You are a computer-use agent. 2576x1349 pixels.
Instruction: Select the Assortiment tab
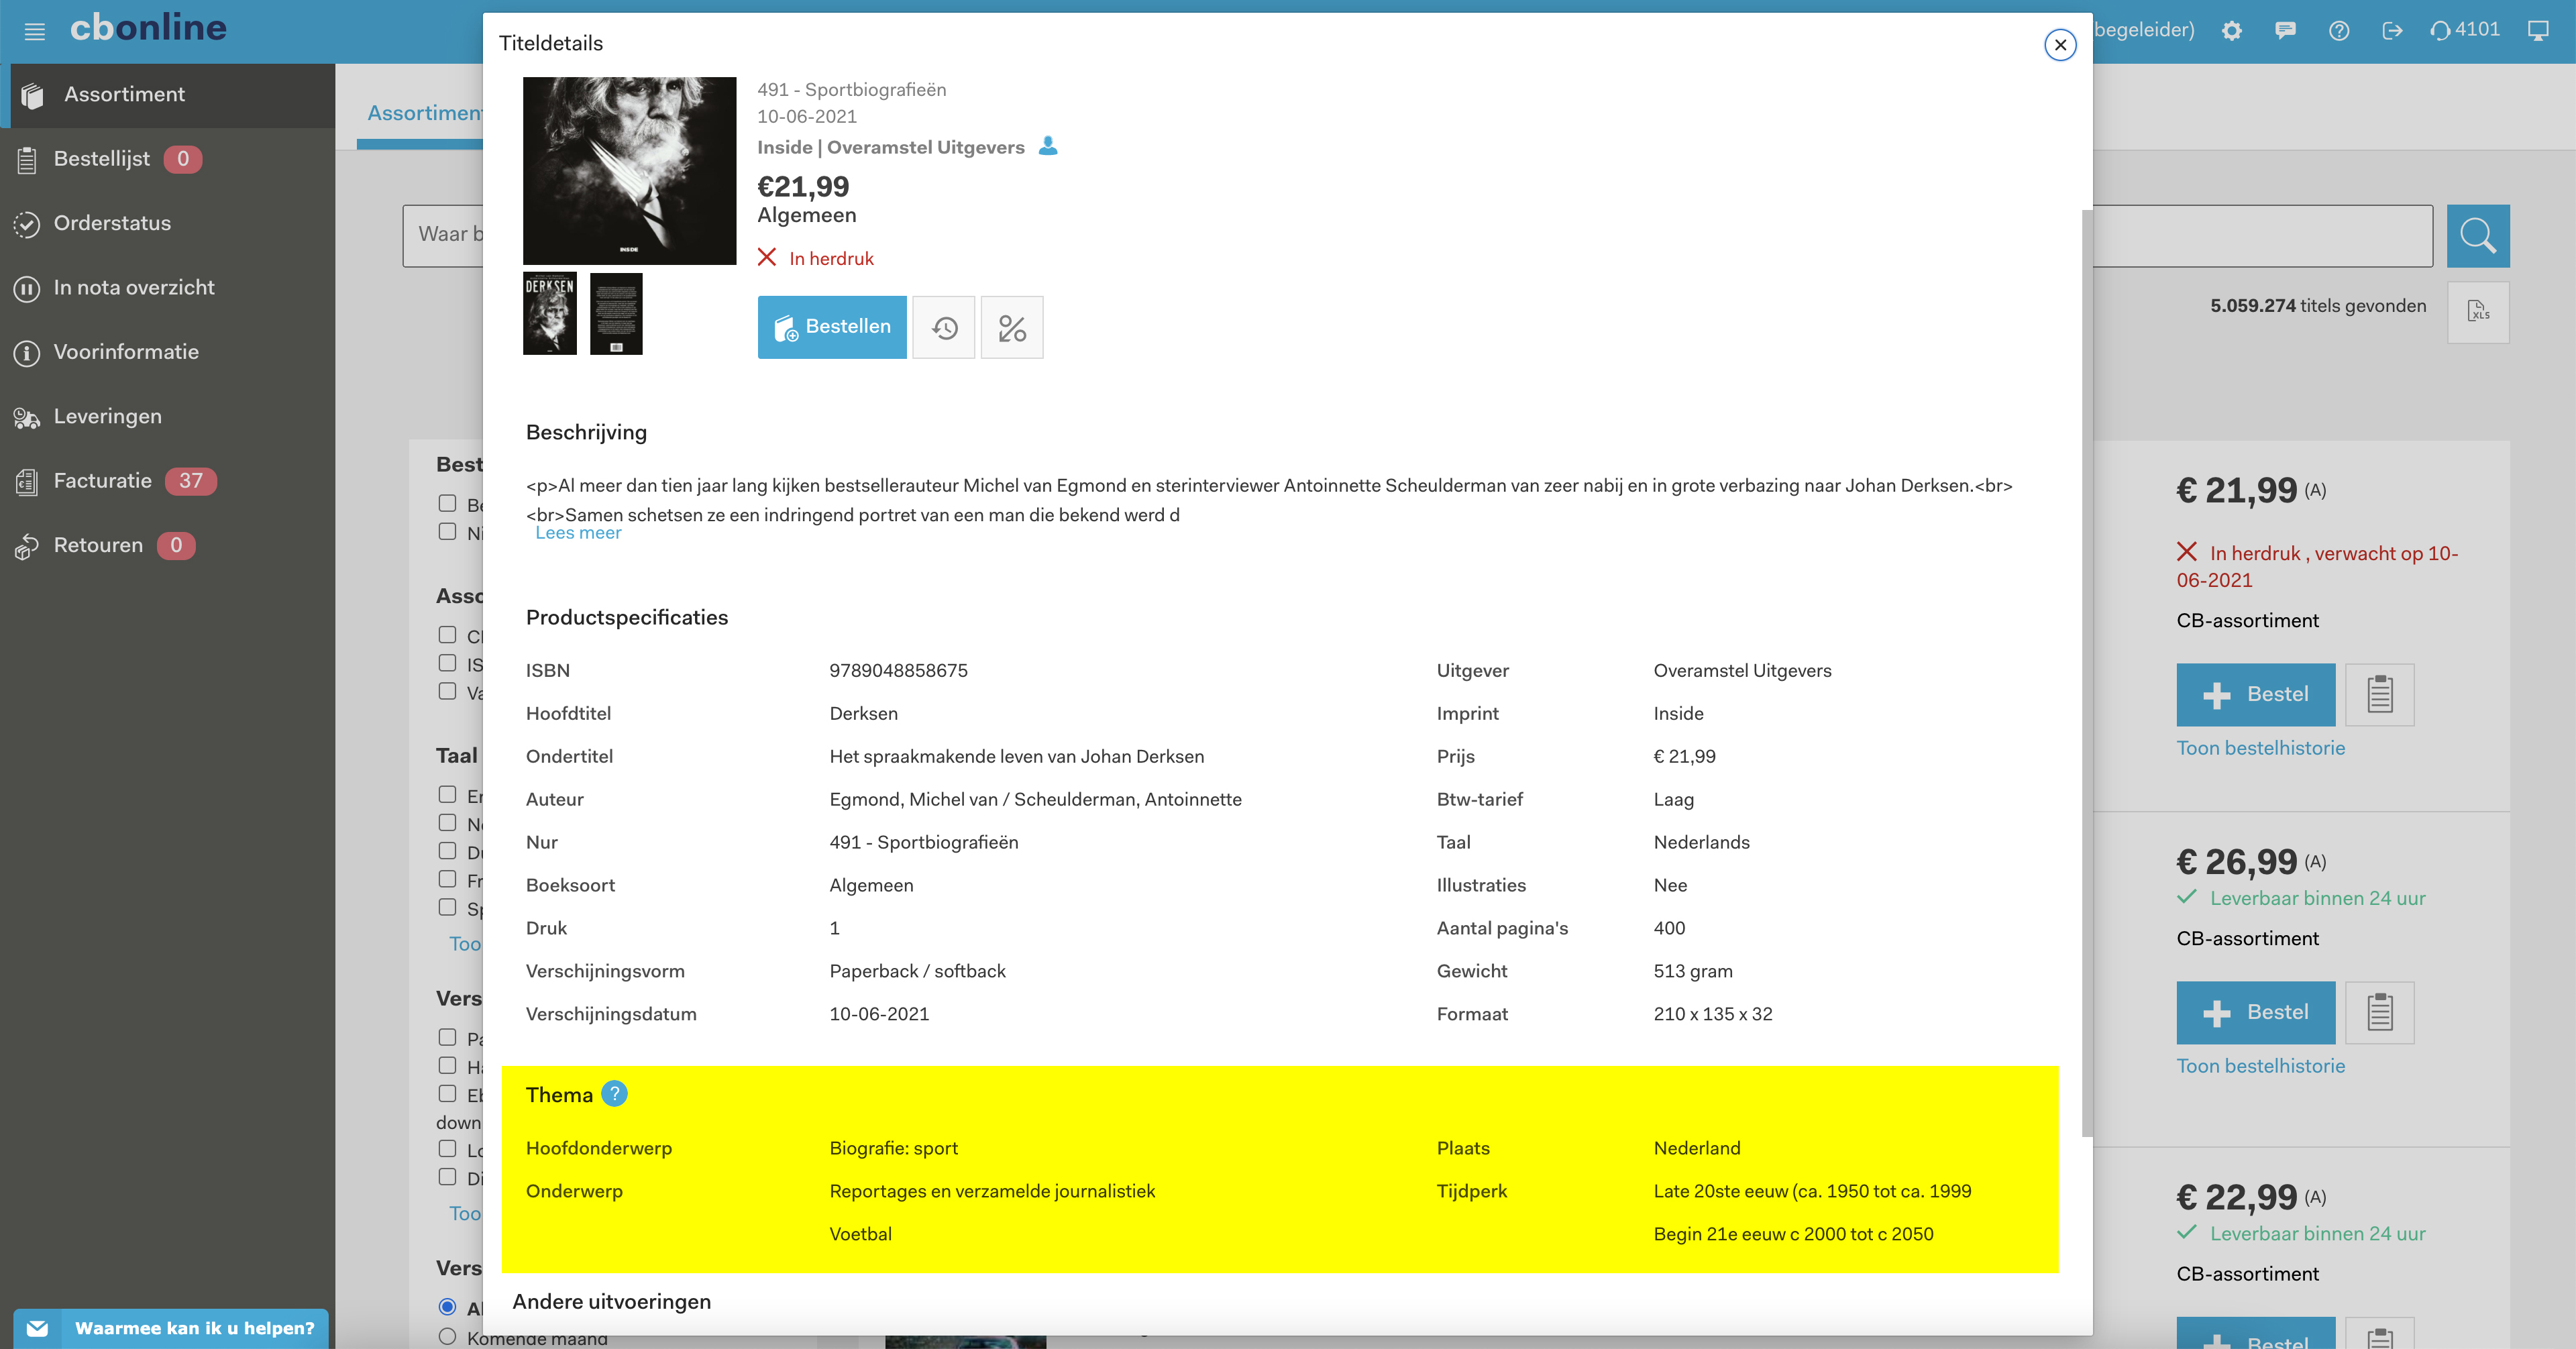point(424,114)
